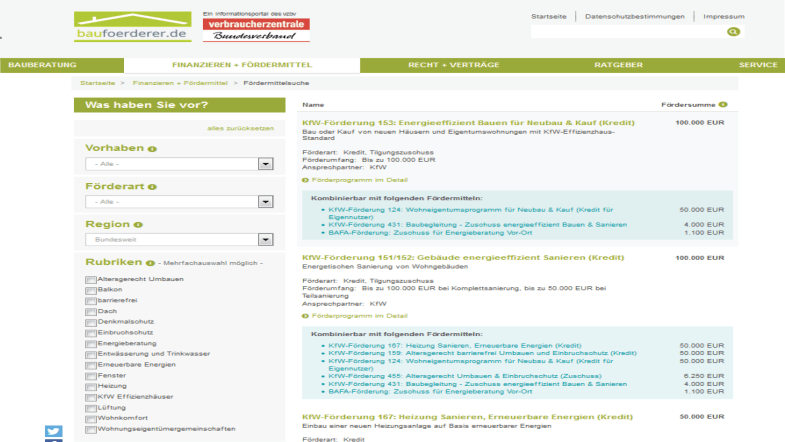The image size is (785, 442).
Task: Open the Impressum link
Action: (723, 17)
